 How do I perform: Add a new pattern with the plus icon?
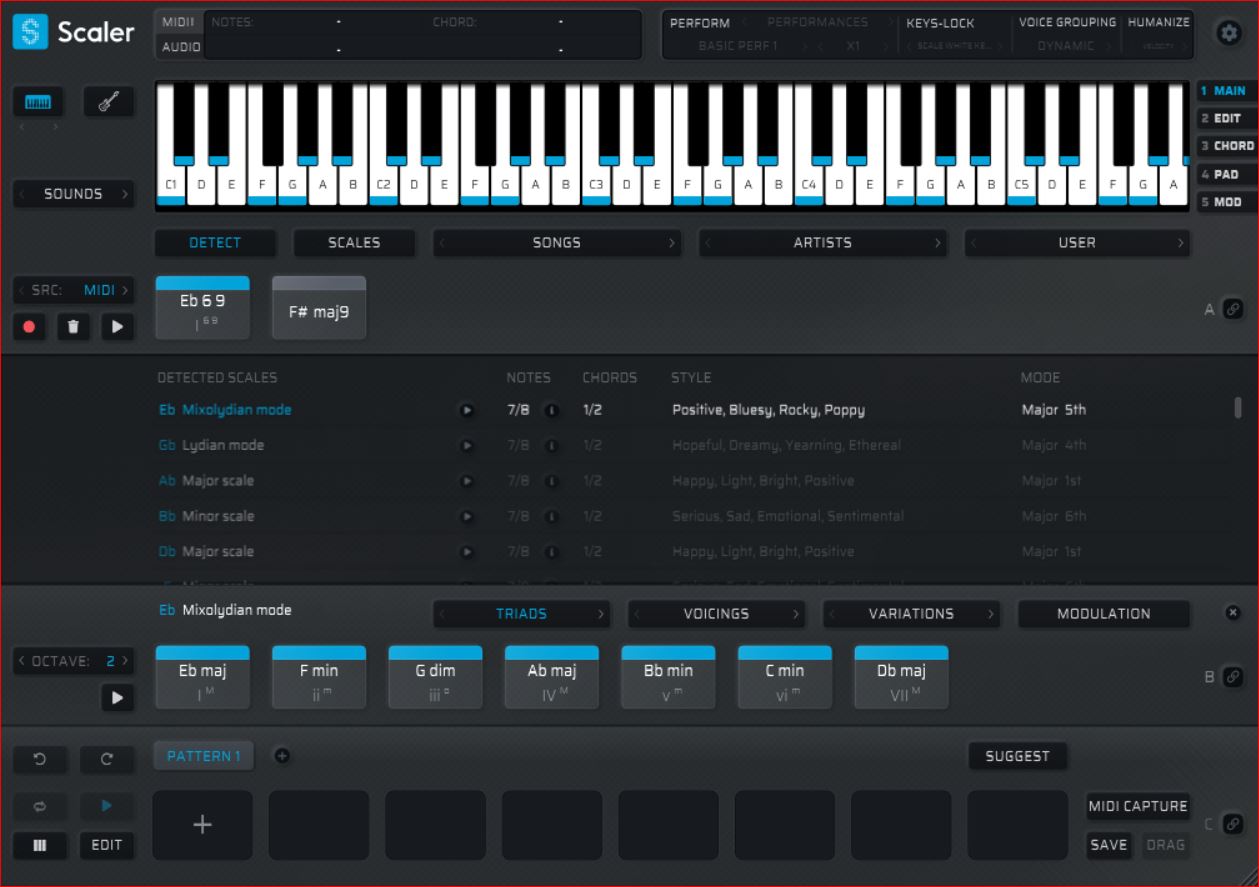coord(282,756)
